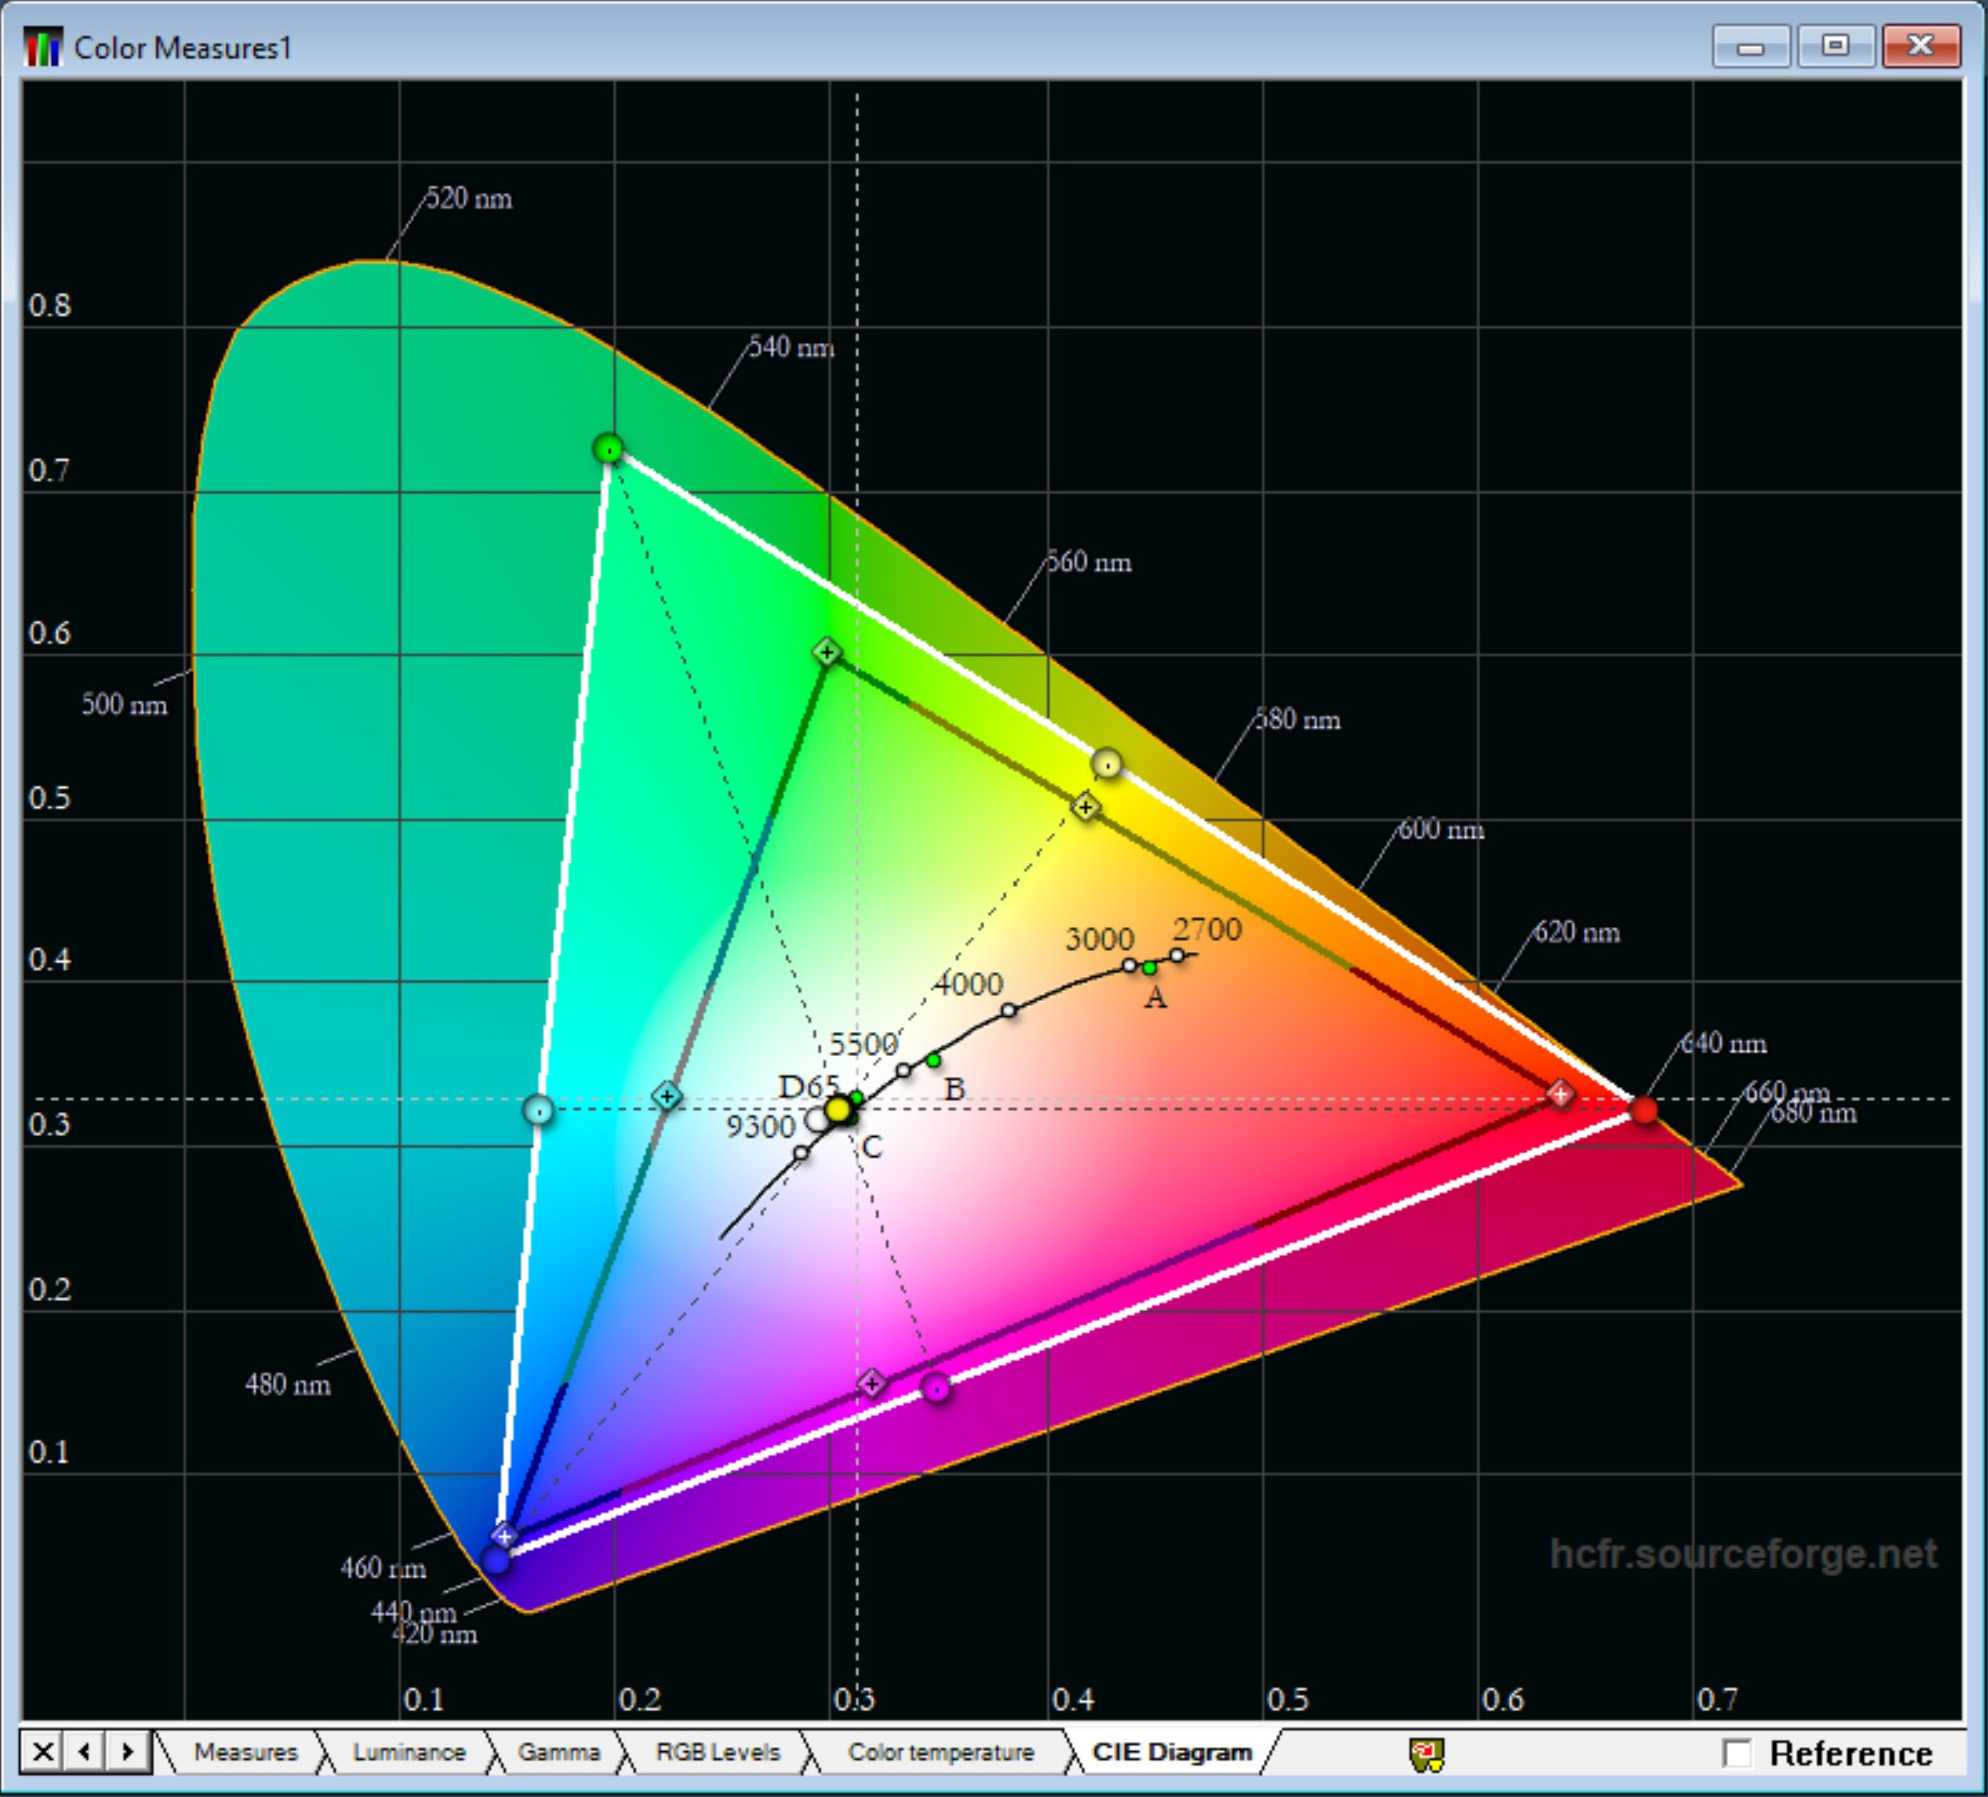The image size is (1988, 1797).
Task: Maximize the Color Measures1 window
Action: coord(1835,45)
